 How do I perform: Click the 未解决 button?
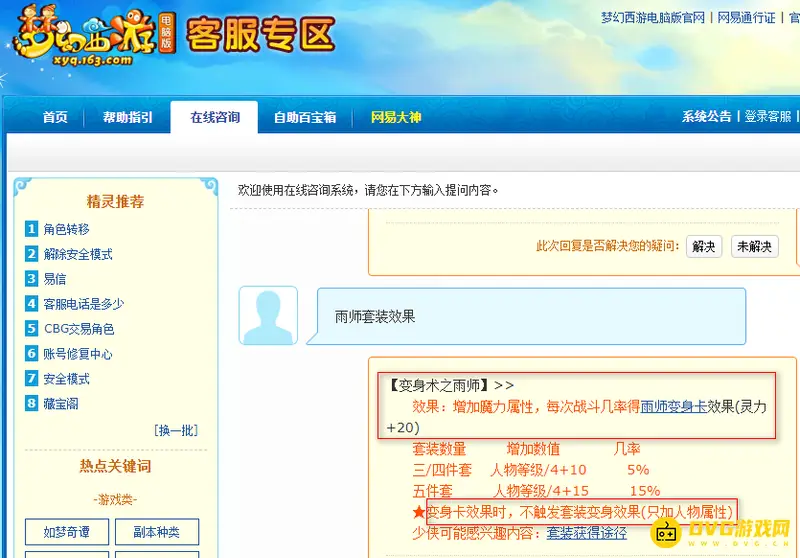754,246
